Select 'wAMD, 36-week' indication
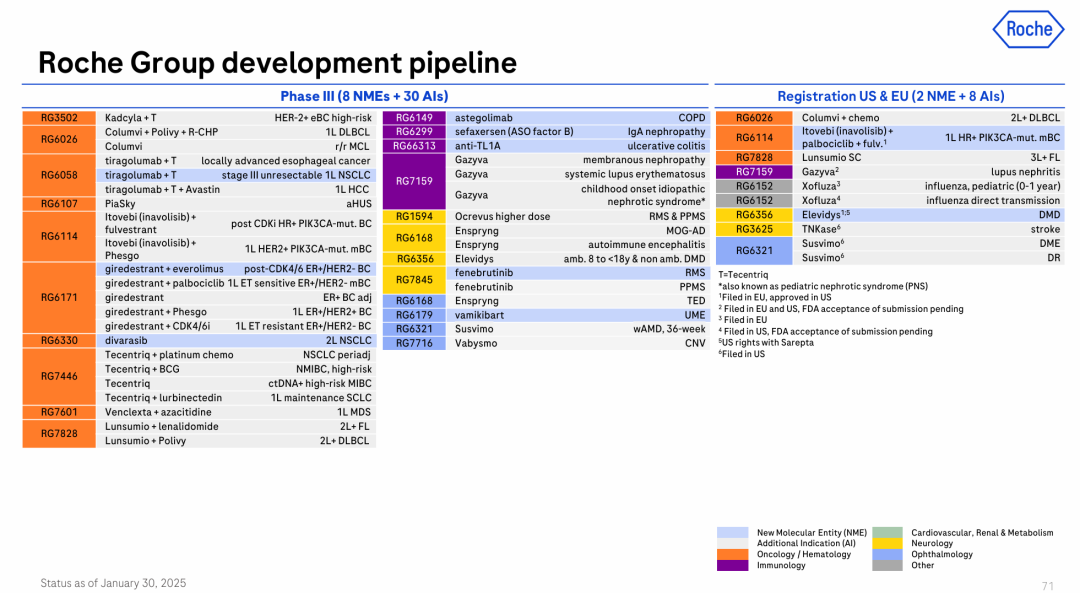 tap(669, 329)
